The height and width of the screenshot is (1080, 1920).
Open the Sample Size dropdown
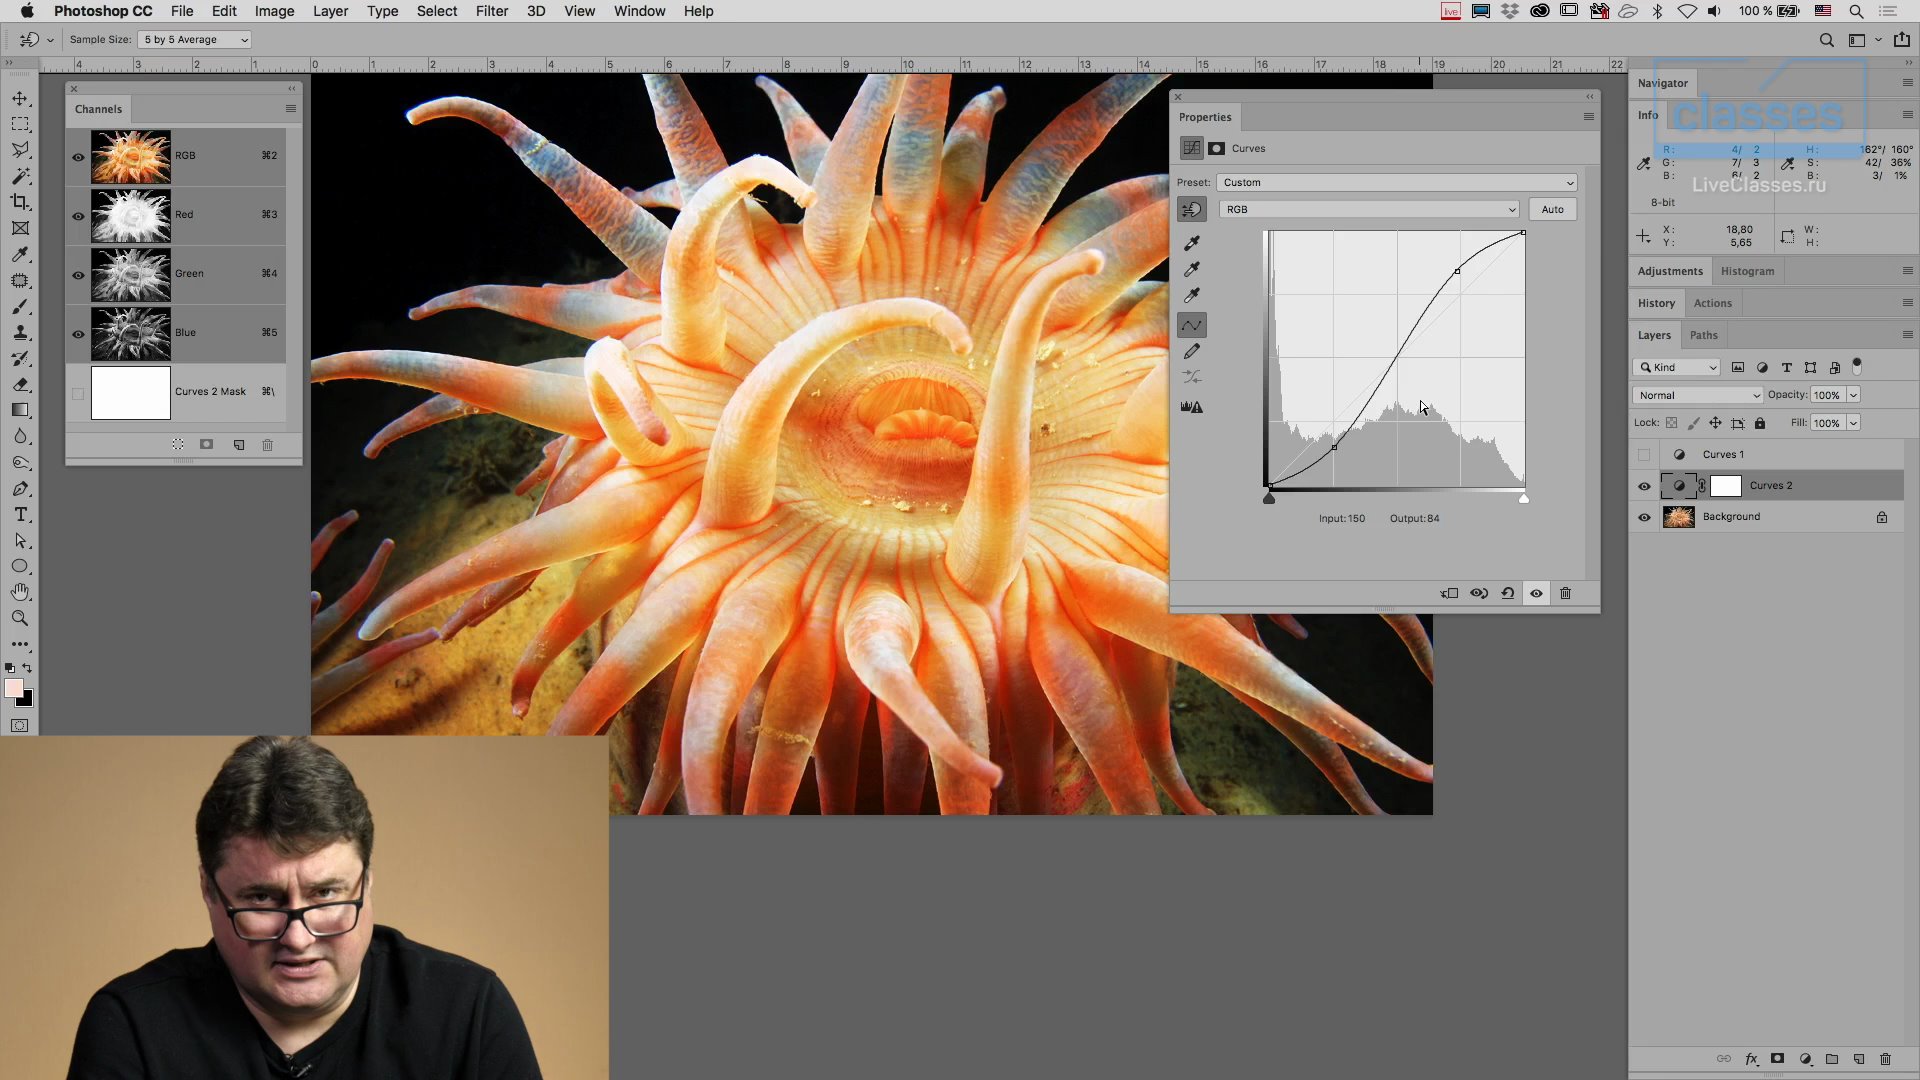click(x=195, y=40)
